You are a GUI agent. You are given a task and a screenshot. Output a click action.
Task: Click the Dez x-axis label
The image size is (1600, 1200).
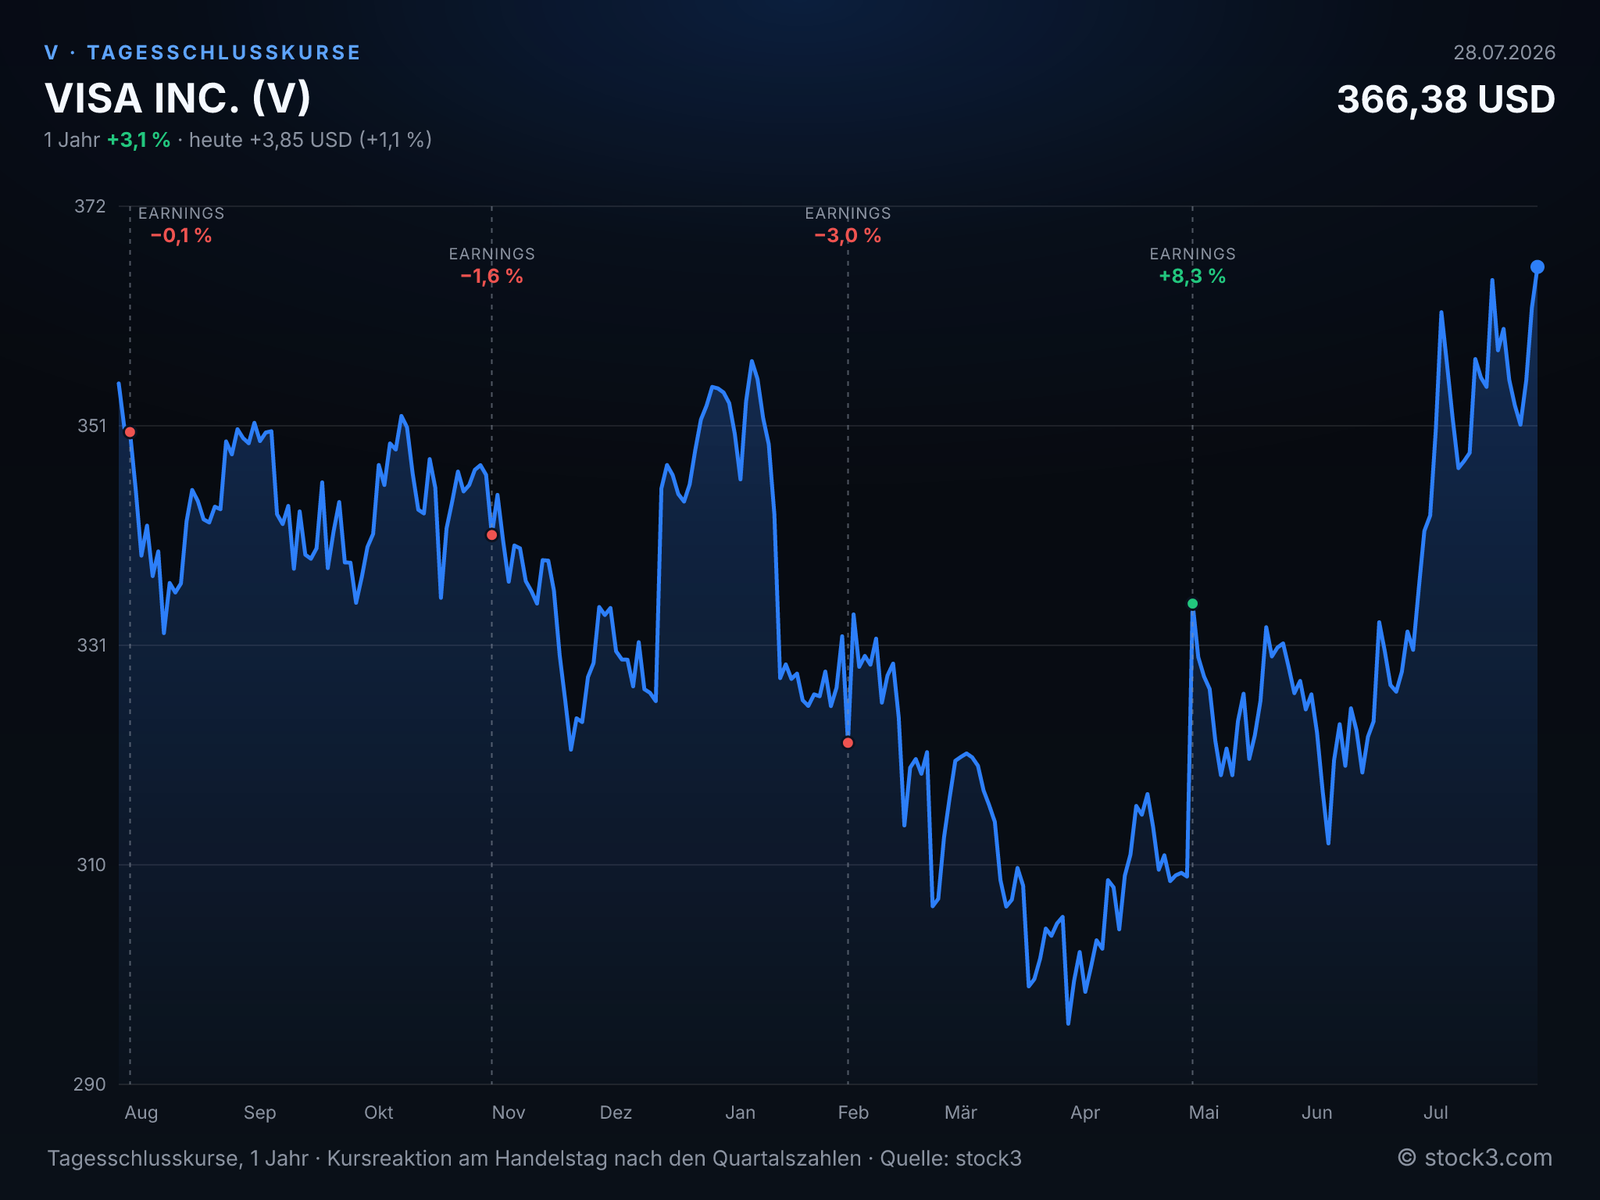(x=616, y=1113)
